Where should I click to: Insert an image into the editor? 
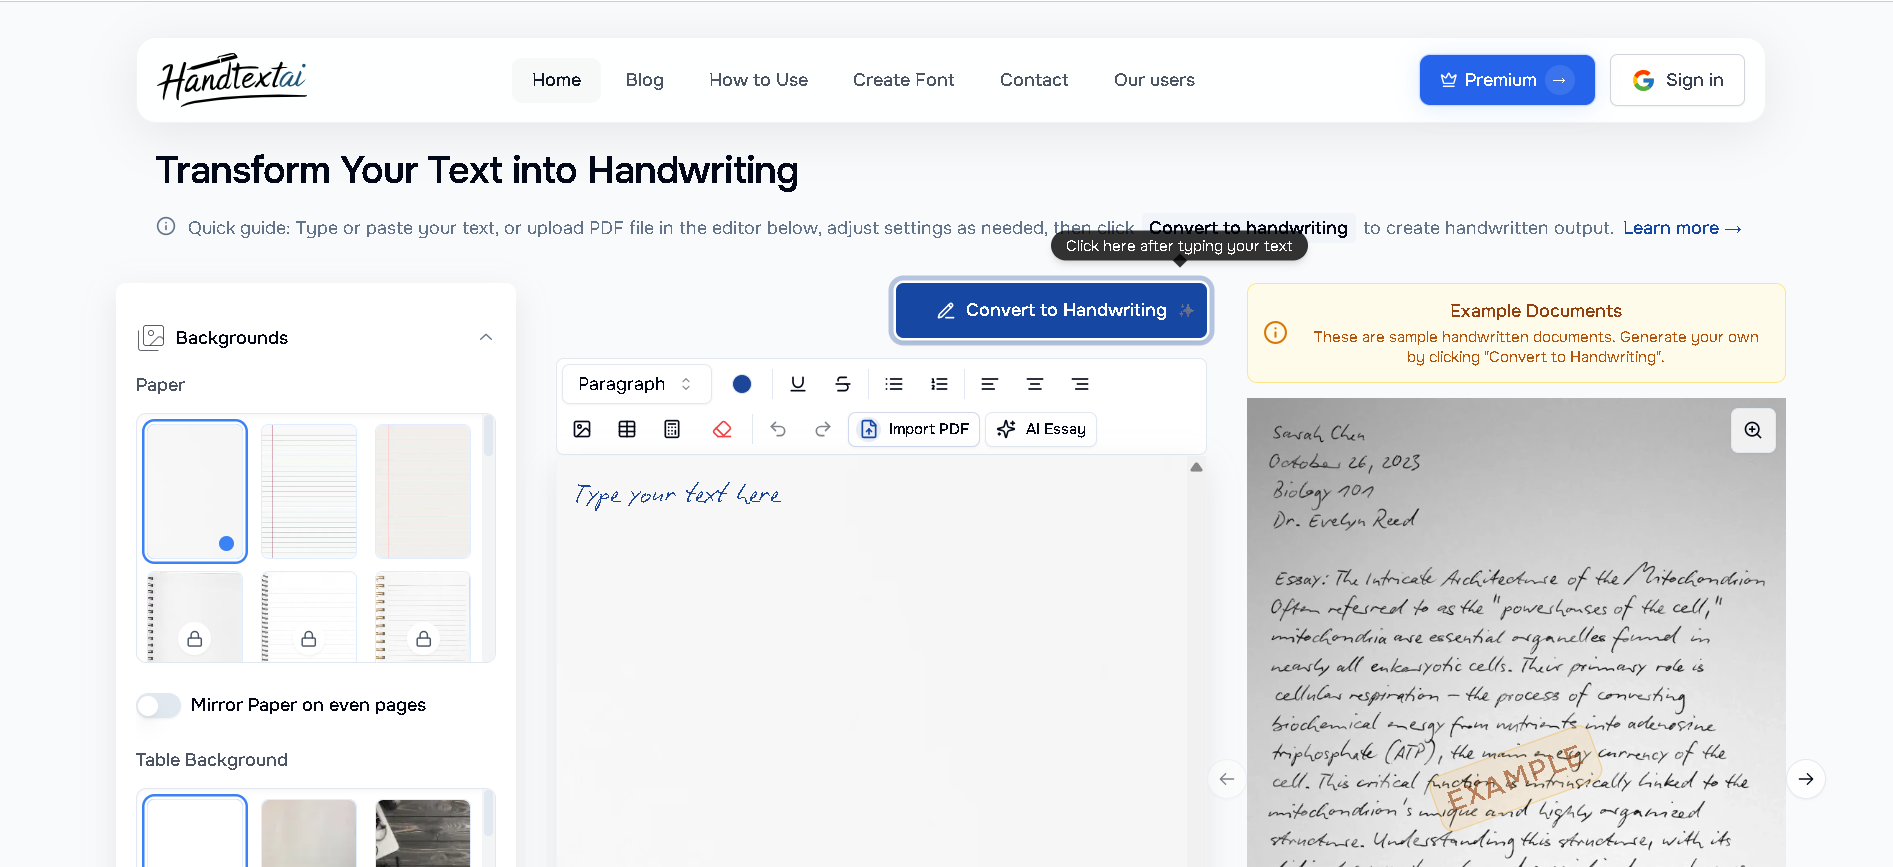[582, 429]
